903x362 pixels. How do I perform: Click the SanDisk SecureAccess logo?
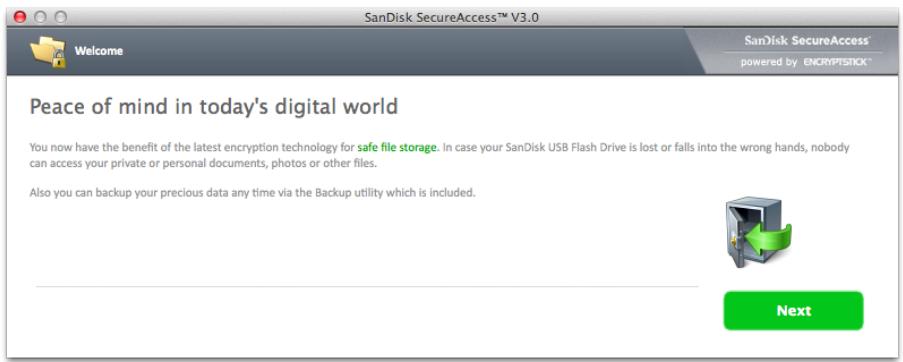tap(806, 40)
